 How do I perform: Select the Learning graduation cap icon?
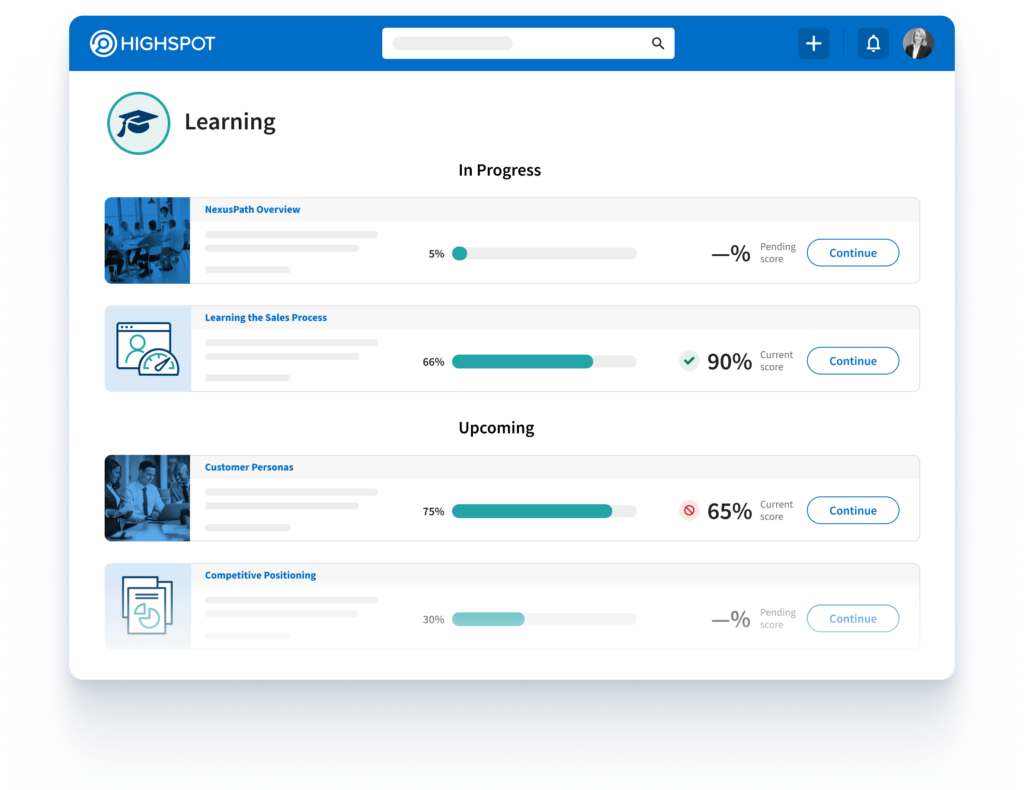[x=138, y=122]
